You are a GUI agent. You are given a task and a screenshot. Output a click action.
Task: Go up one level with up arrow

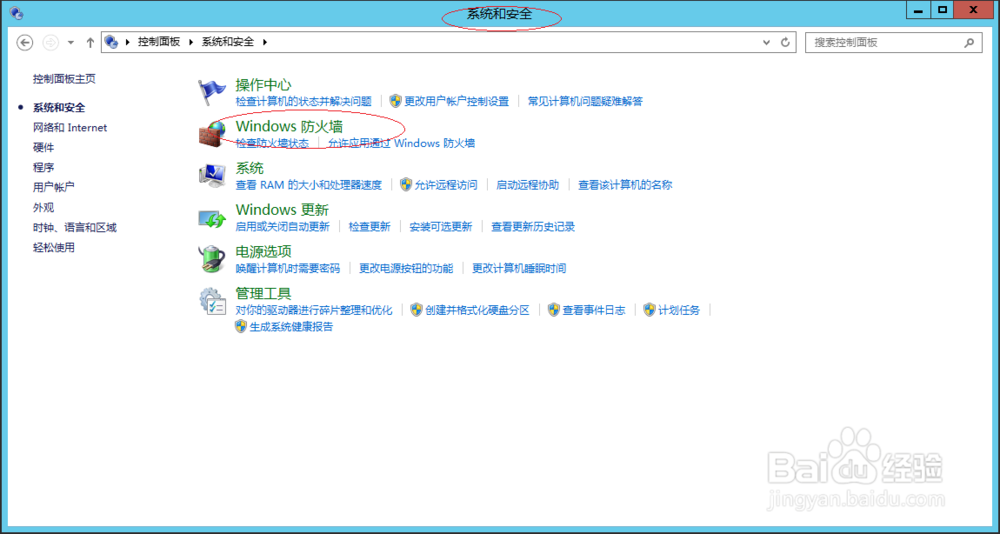90,42
